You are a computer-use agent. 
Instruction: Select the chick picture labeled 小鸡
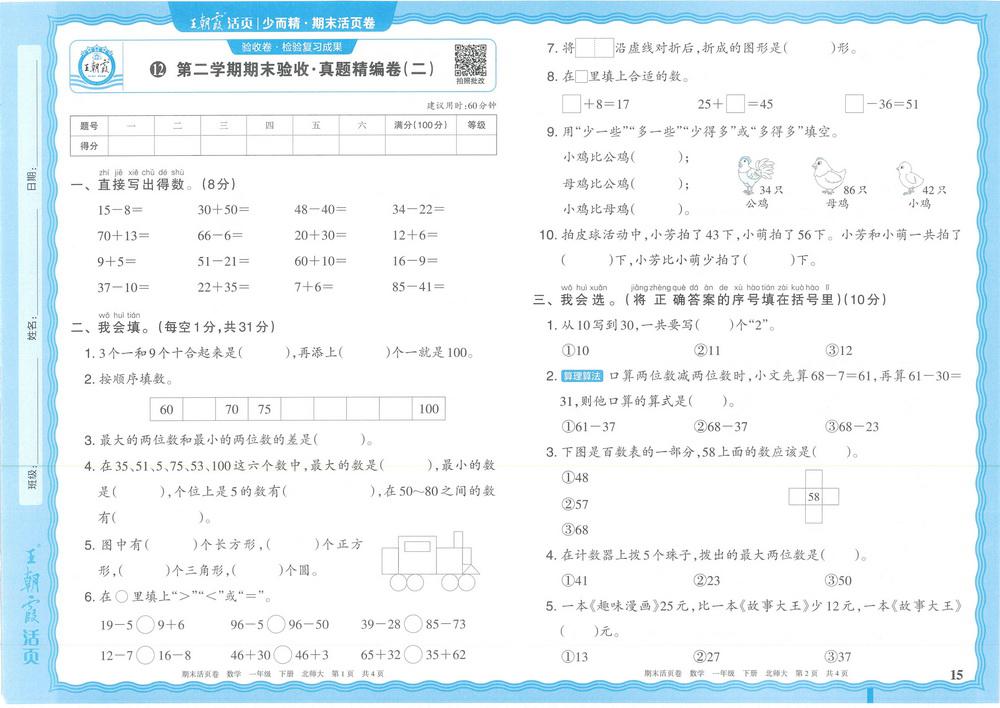pos(908,177)
